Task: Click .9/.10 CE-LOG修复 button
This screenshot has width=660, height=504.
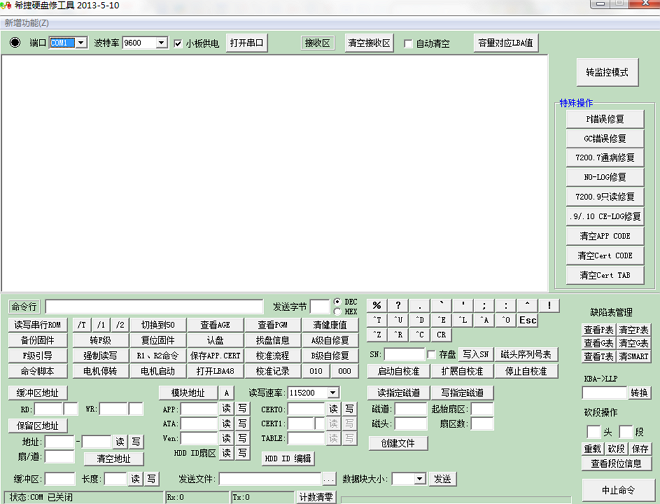Action: tap(605, 216)
